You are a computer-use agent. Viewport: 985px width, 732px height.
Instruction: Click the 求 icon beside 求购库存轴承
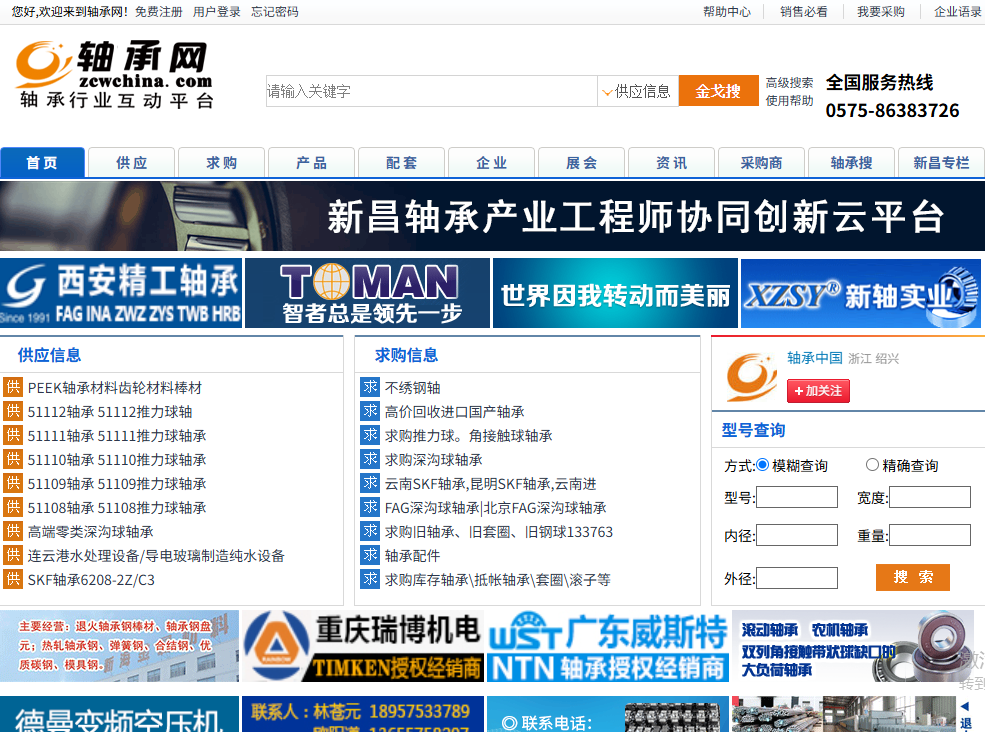(x=370, y=579)
